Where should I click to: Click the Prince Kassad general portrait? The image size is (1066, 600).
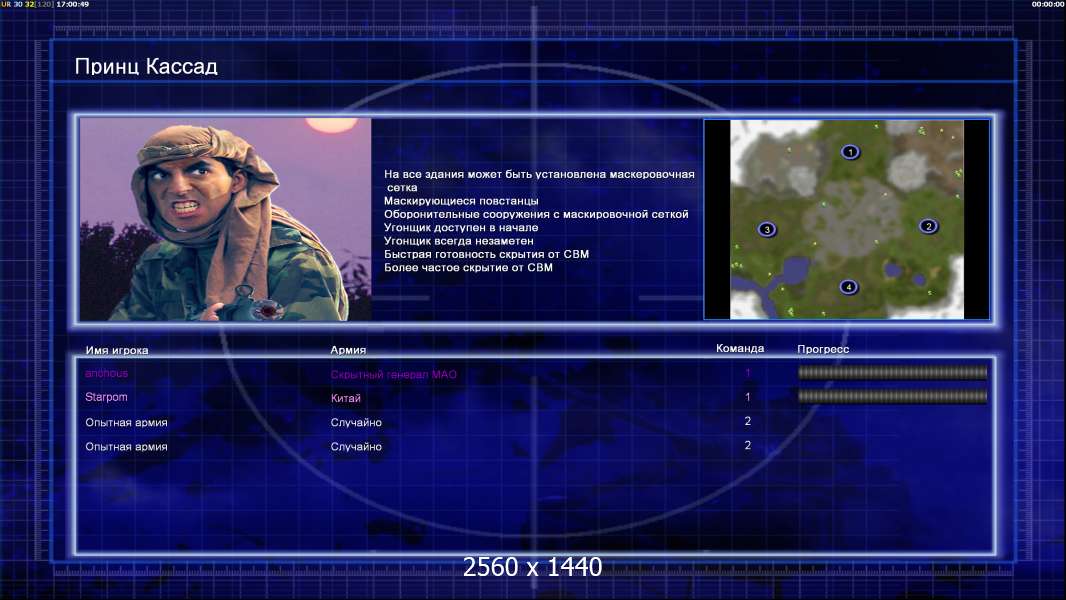(226, 219)
